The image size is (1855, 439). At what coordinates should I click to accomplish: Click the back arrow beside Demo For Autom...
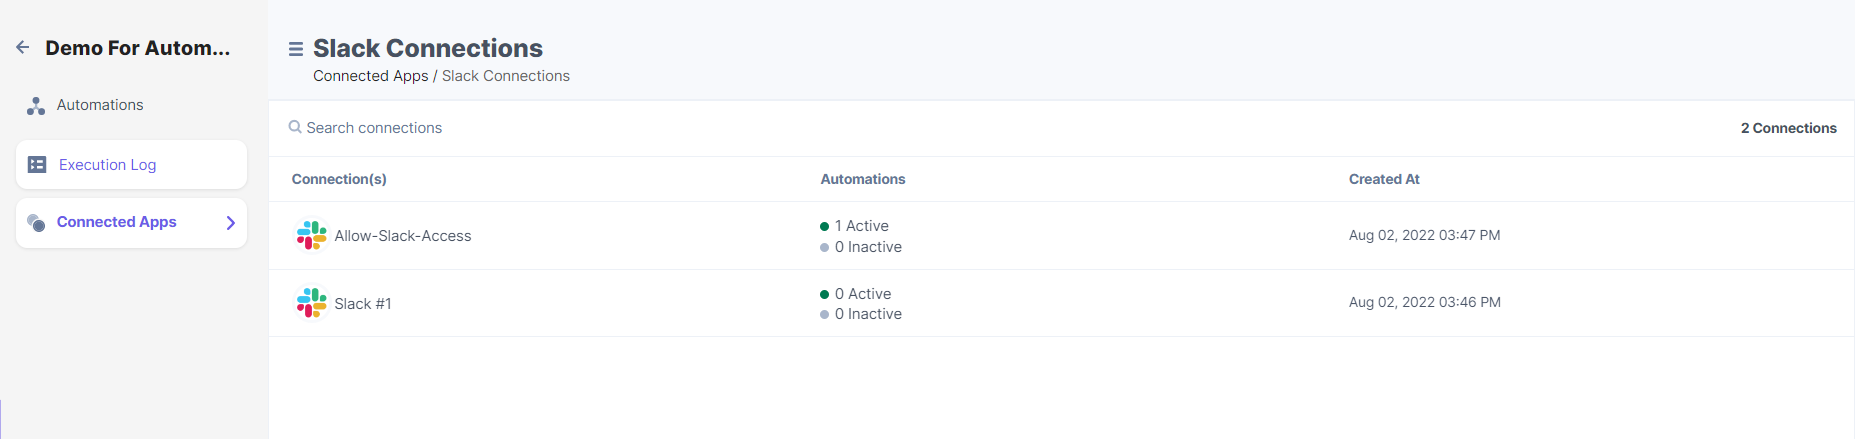click(23, 47)
